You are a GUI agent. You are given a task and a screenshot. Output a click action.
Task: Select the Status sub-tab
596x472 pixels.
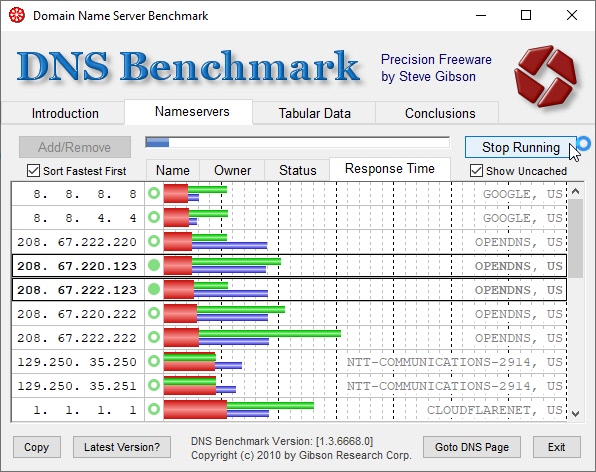coord(297,170)
